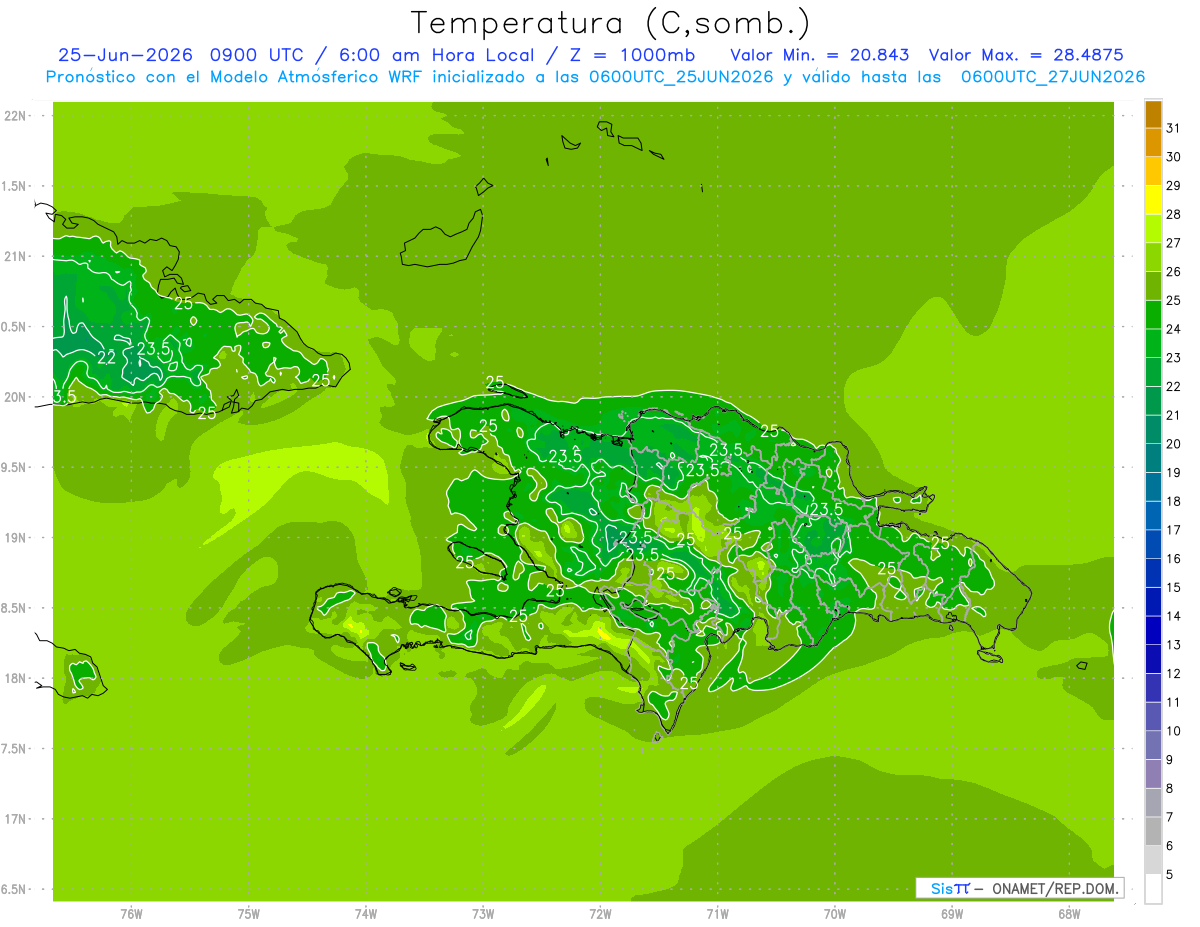Click the legend label '31' on the color scale

[x=1174, y=128]
